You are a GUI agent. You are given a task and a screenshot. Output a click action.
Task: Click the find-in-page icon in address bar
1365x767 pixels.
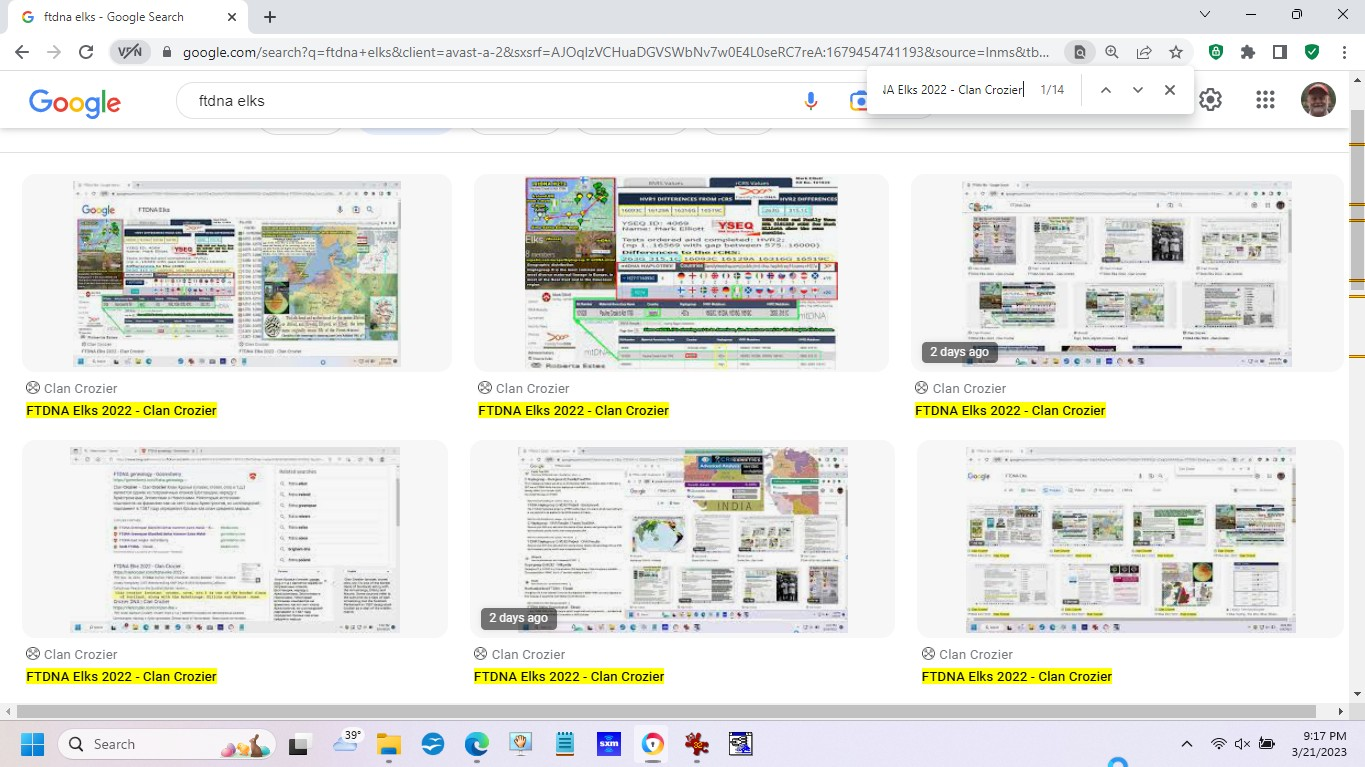pyautogui.click(x=1080, y=52)
